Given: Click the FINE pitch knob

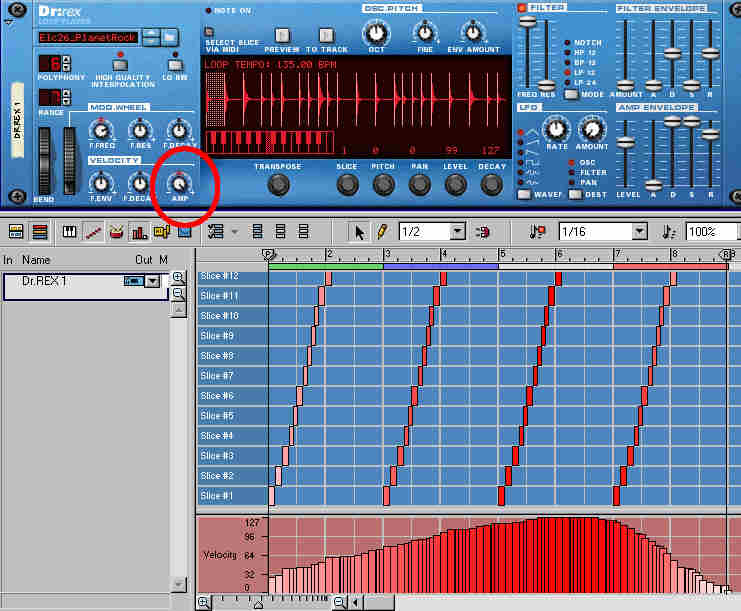Looking at the screenshot, I should [x=425, y=32].
